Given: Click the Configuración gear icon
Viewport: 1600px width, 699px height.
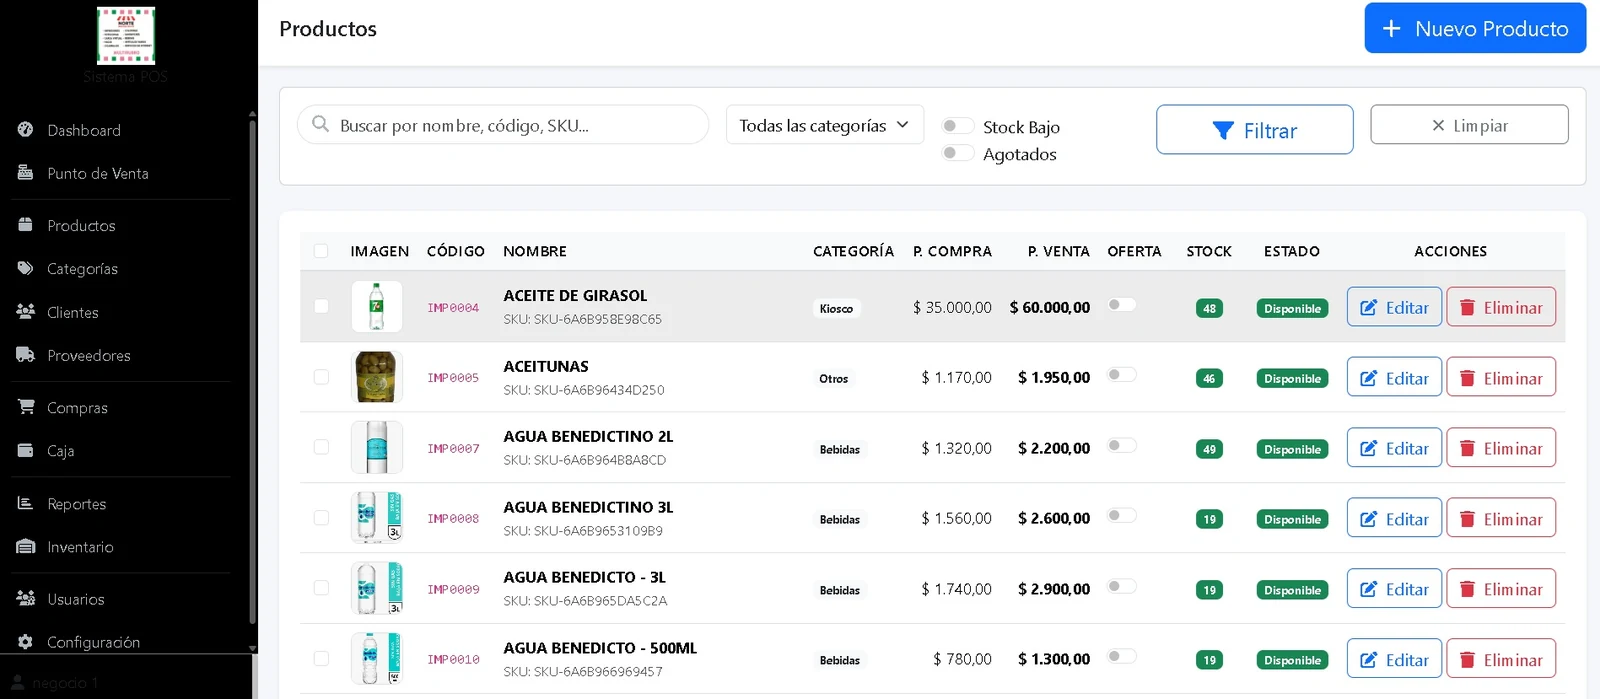Looking at the screenshot, I should click(26, 641).
